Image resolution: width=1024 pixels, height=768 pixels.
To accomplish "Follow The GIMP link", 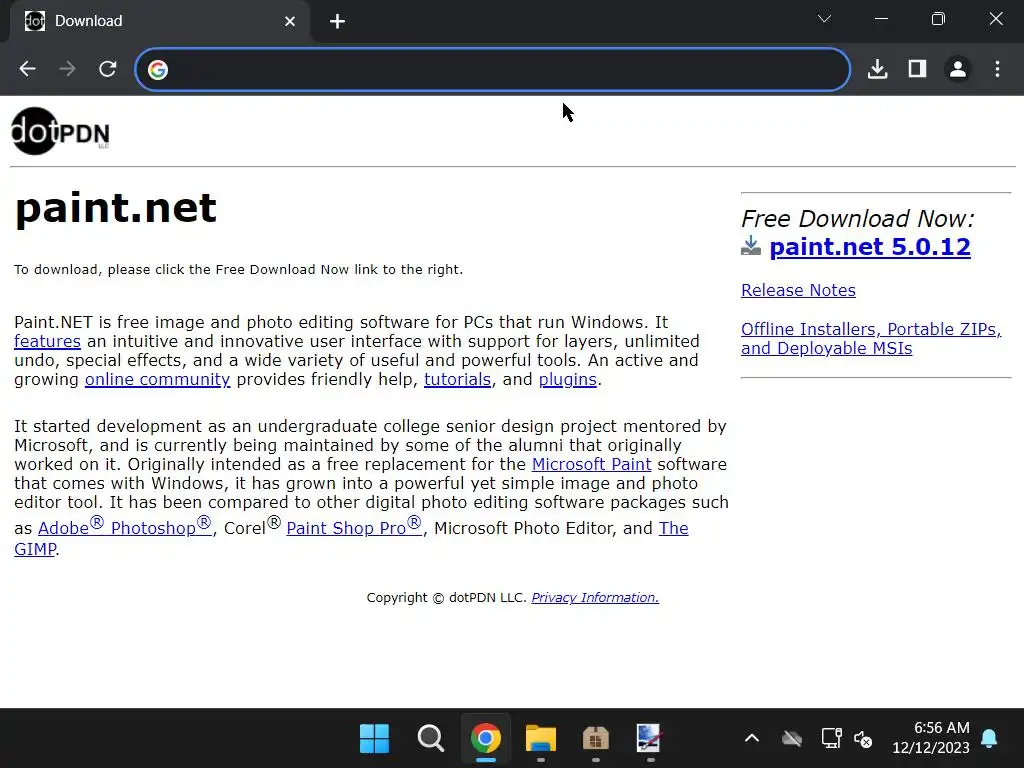I will pos(673,528).
